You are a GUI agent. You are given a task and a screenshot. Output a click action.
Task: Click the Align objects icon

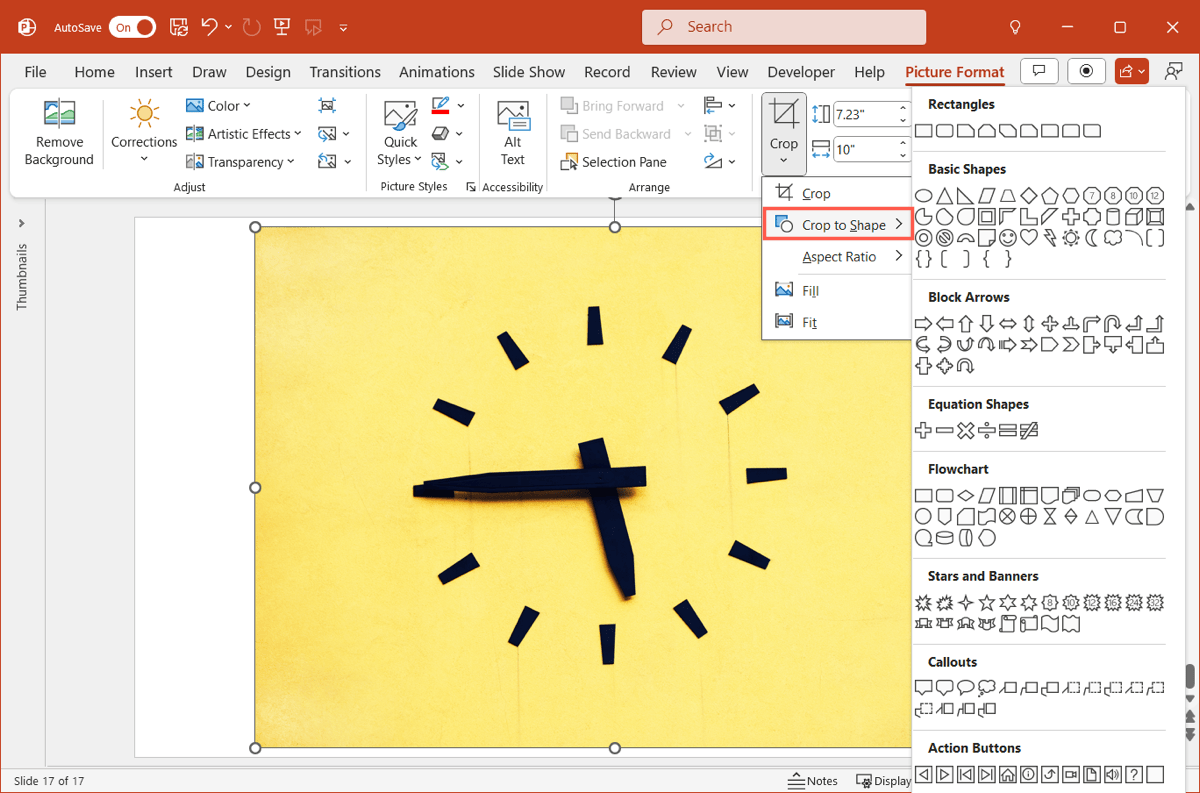pos(713,105)
